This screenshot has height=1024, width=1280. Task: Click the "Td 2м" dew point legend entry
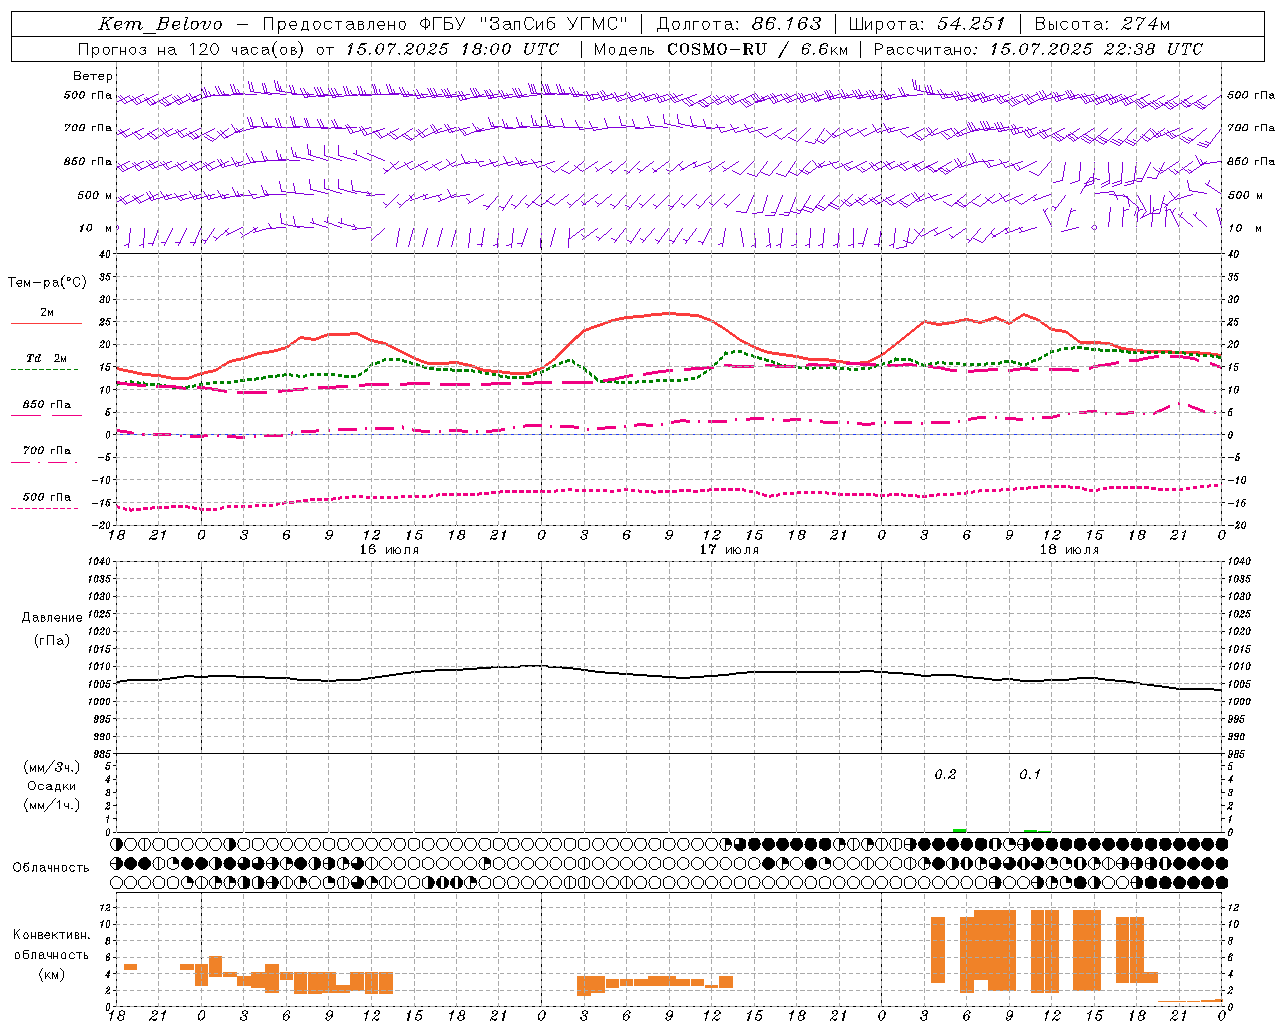[x=46, y=358]
